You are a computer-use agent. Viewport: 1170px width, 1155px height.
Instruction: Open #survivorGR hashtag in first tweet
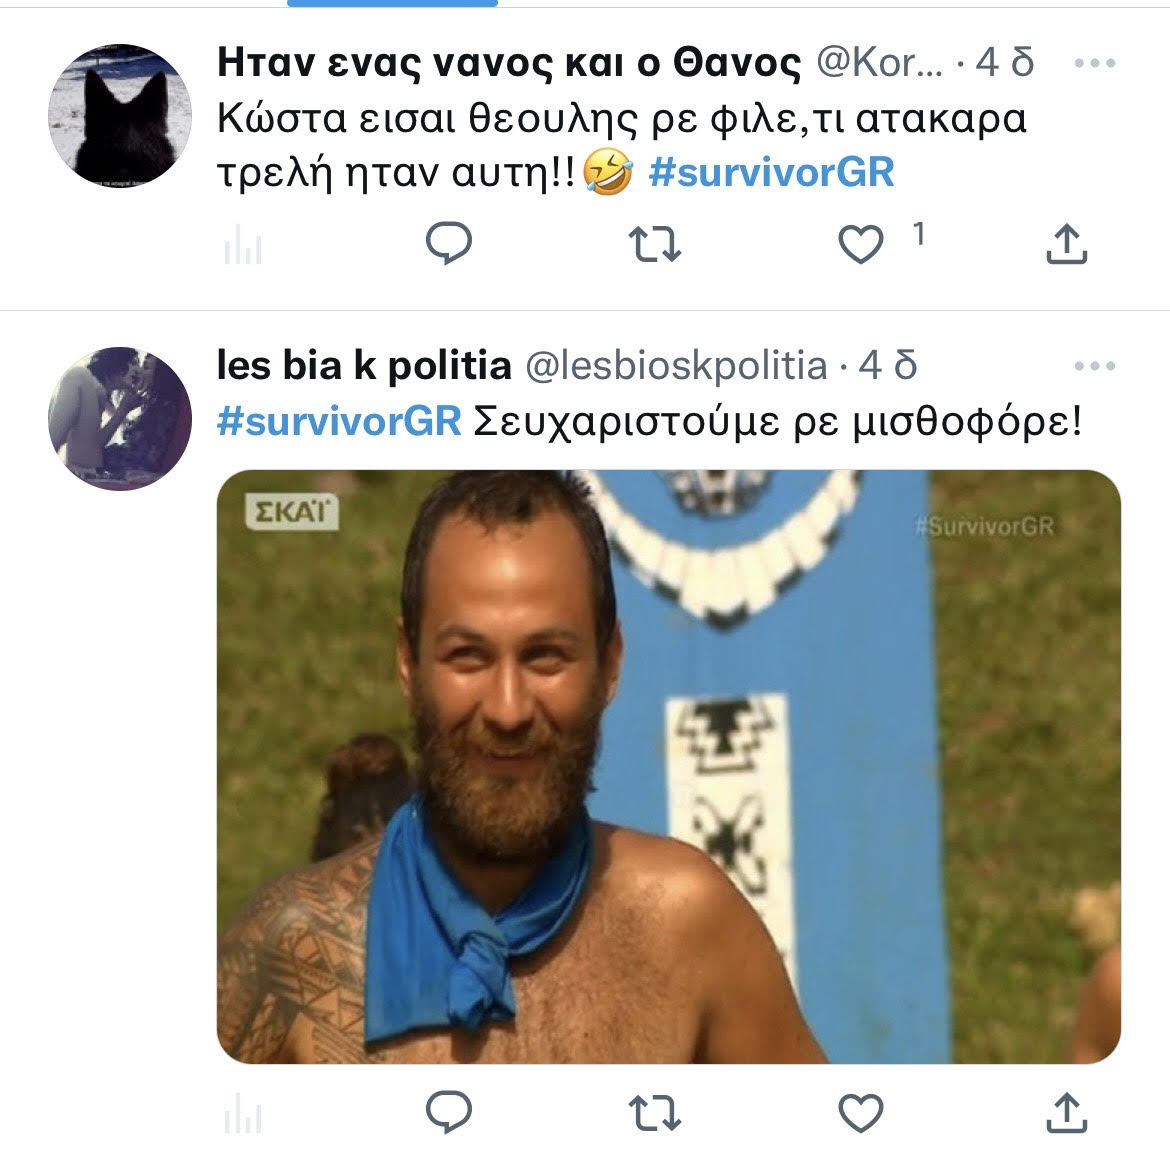coord(771,172)
